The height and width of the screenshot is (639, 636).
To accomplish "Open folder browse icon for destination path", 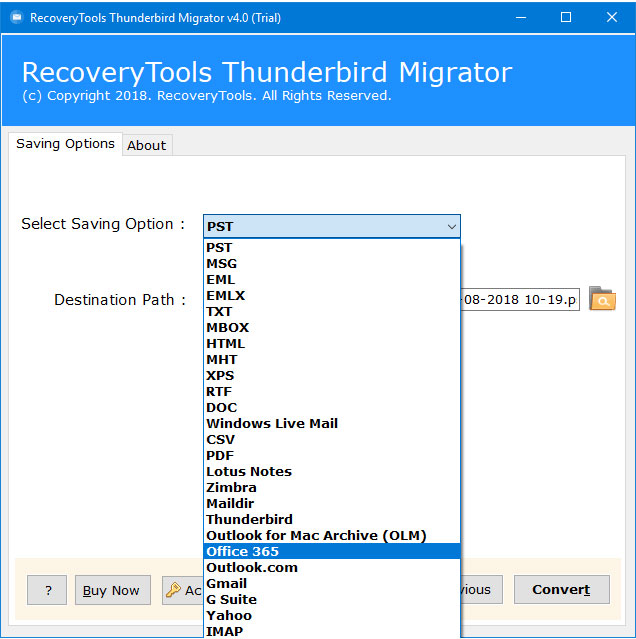I will [602, 299].
